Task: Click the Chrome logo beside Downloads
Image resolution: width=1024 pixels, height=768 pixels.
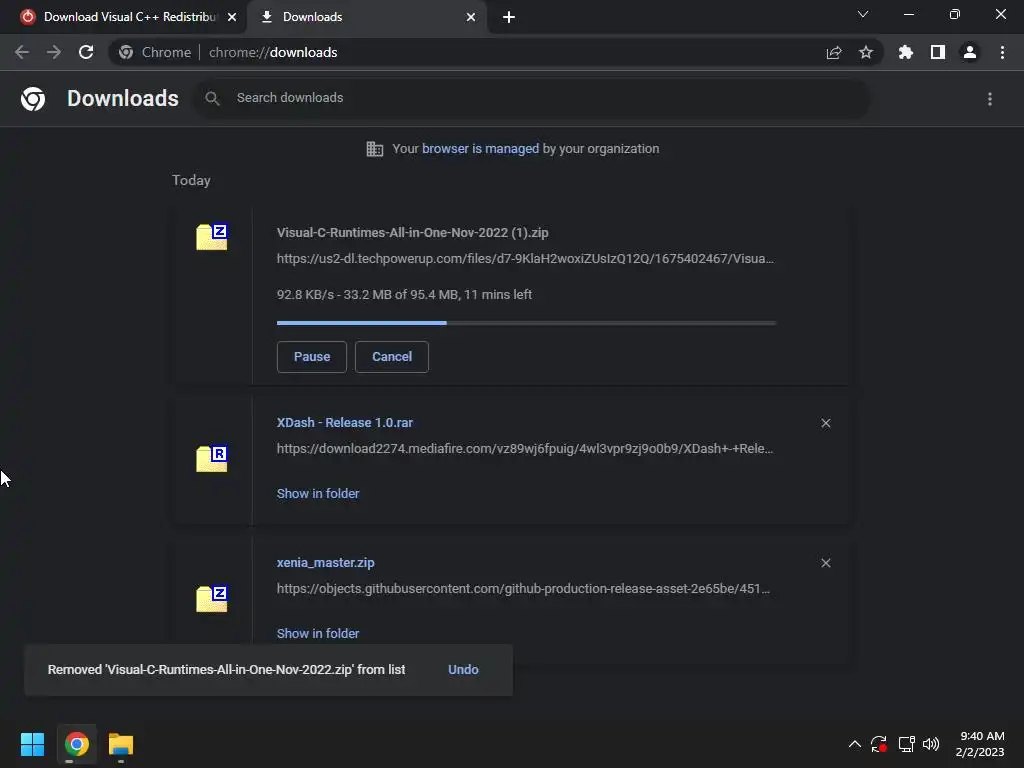Action: click(33, 99)
